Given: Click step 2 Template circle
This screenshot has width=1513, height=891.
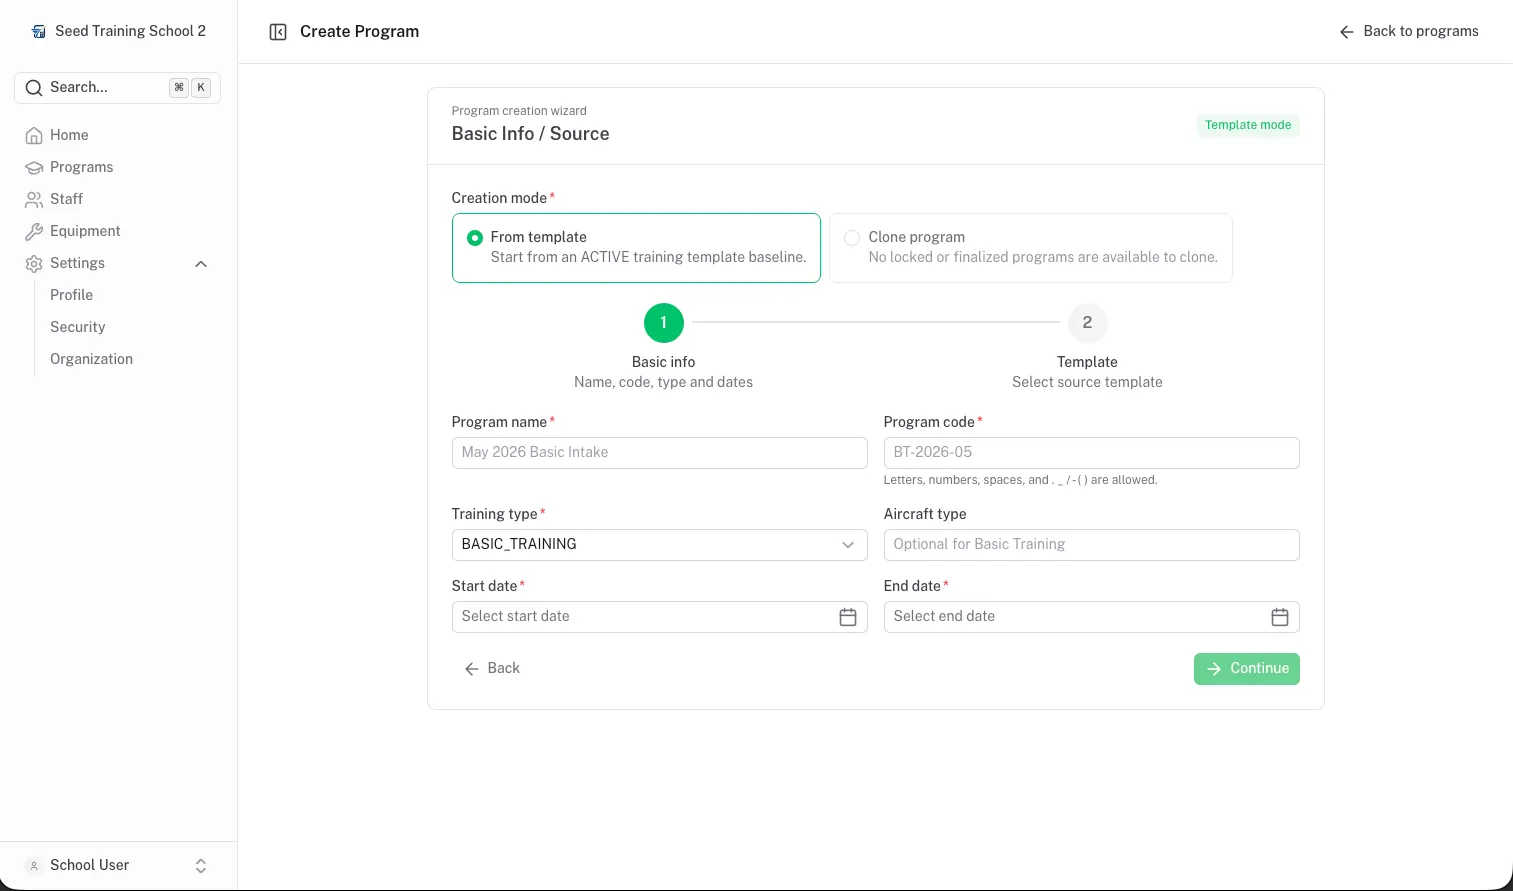Looking at the screenshot, I should [1088, 323].
